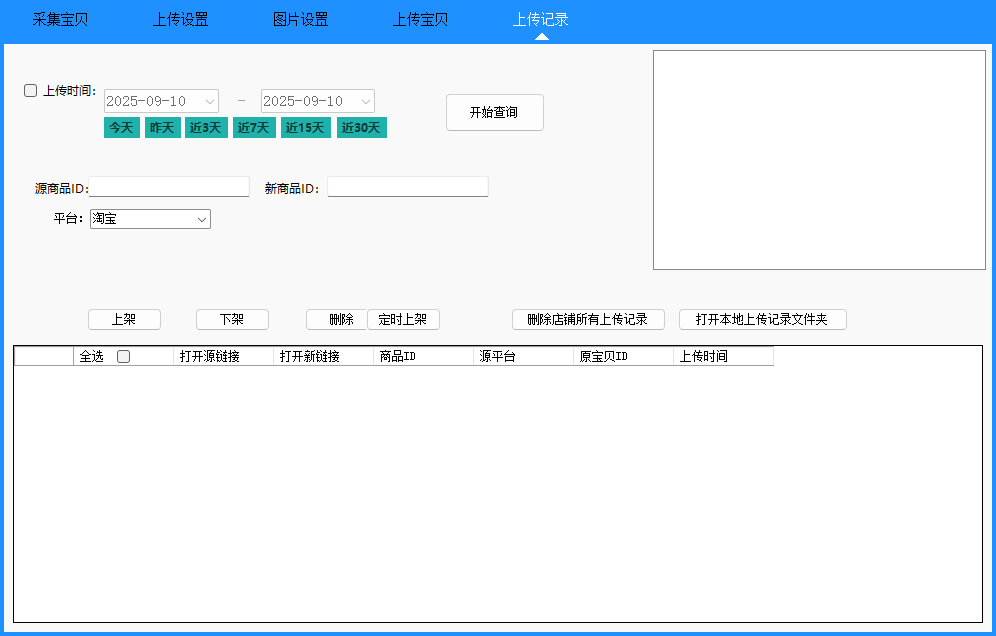Switch to the 采集宝贝 tab
996x636 pixels.
[x=60, y=19]
